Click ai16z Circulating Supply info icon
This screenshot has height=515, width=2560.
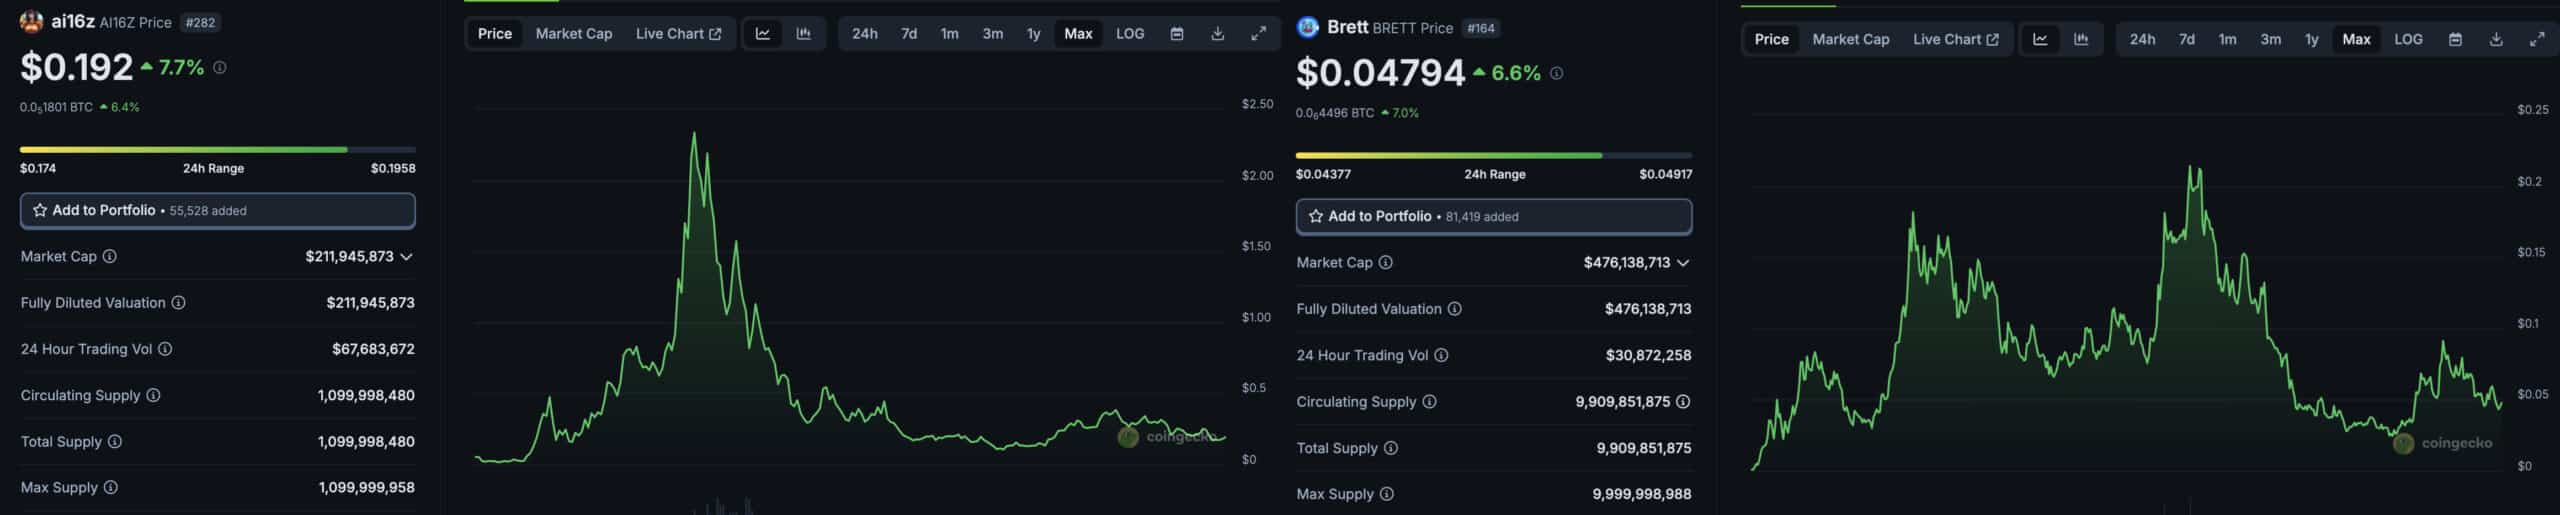153,395
